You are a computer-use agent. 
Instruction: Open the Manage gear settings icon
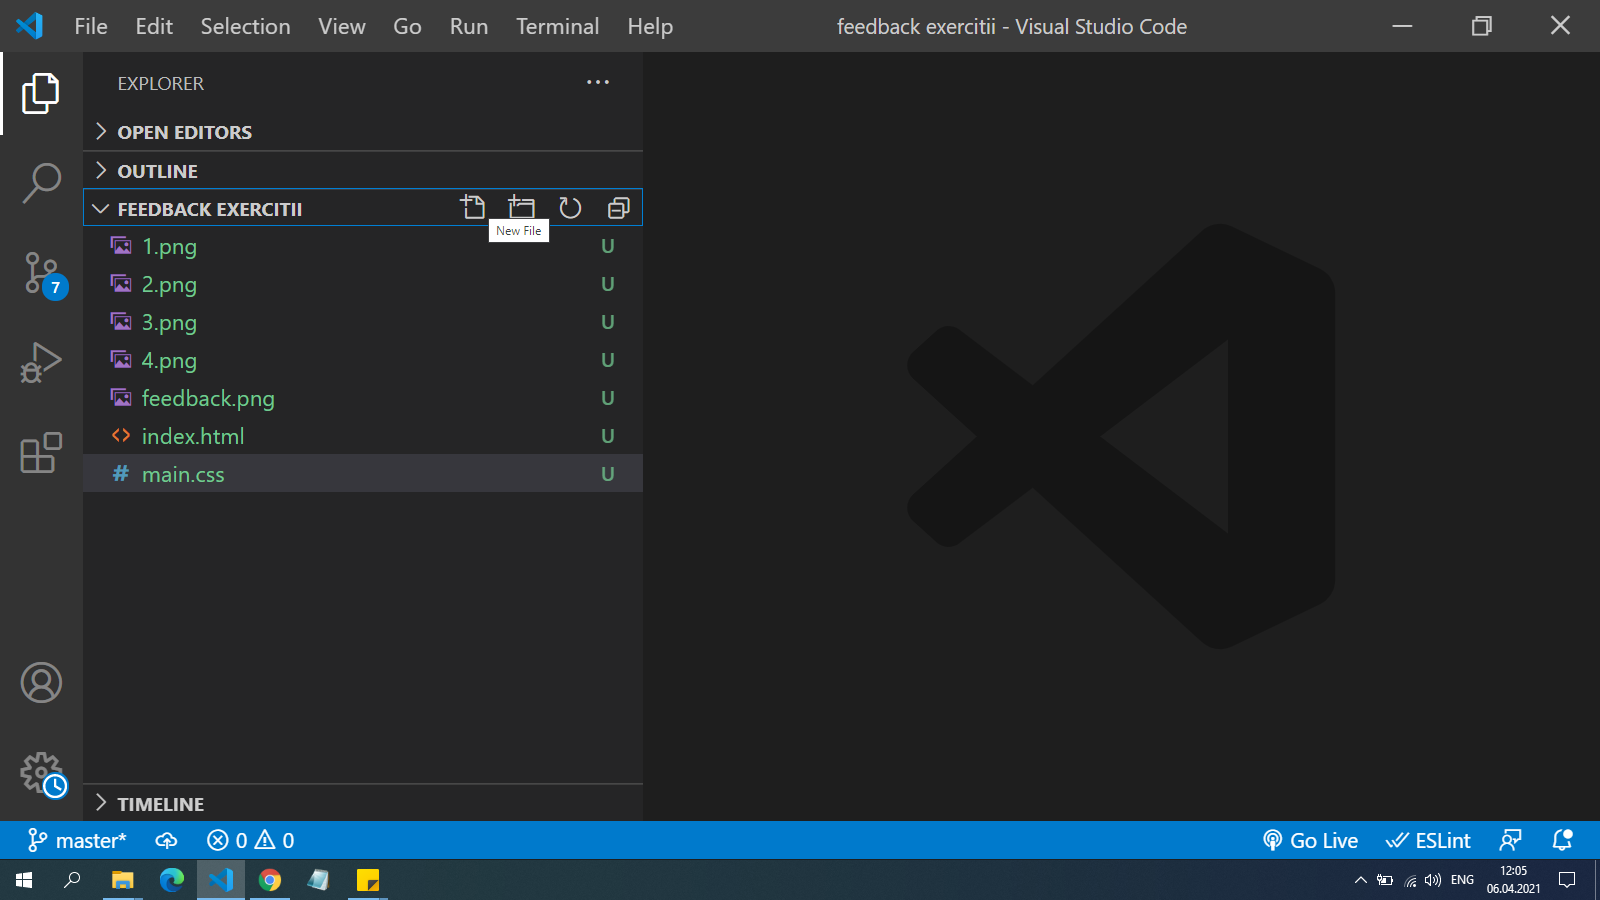click(x=41, y=773)
